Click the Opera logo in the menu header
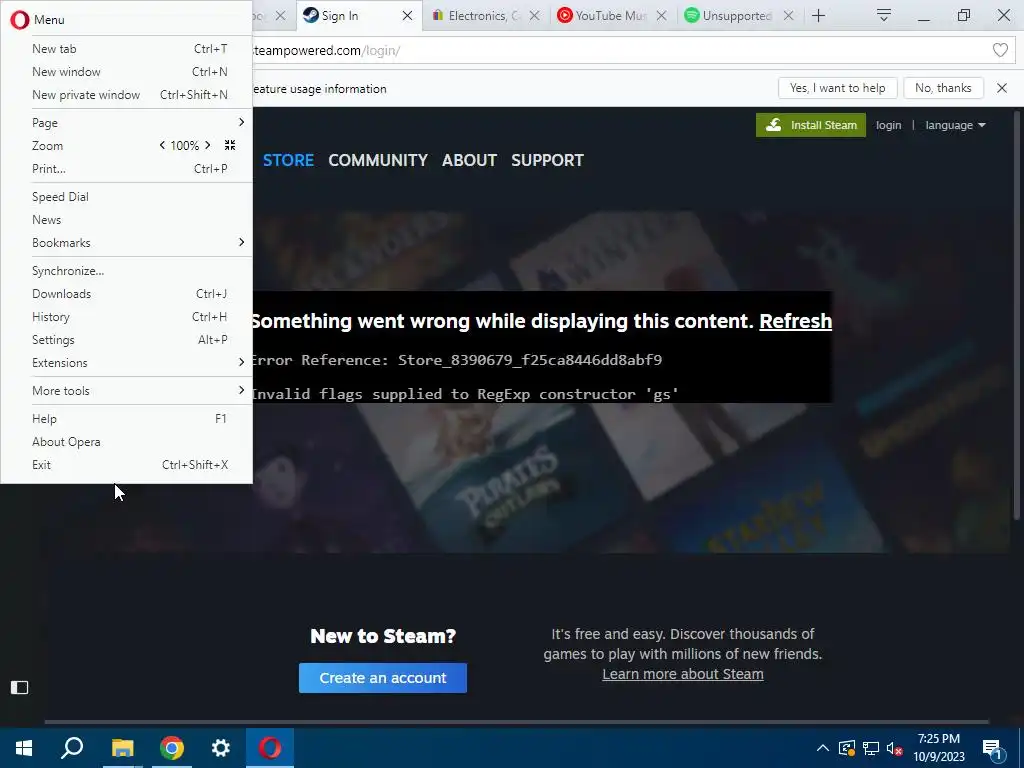 20,20
